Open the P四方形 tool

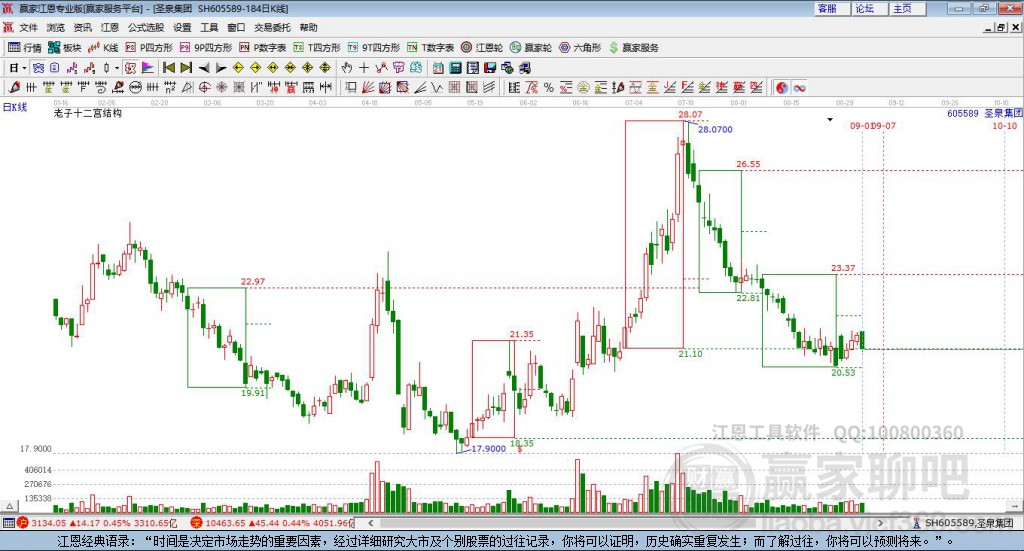pyautogui.click(x=149, y=48)
